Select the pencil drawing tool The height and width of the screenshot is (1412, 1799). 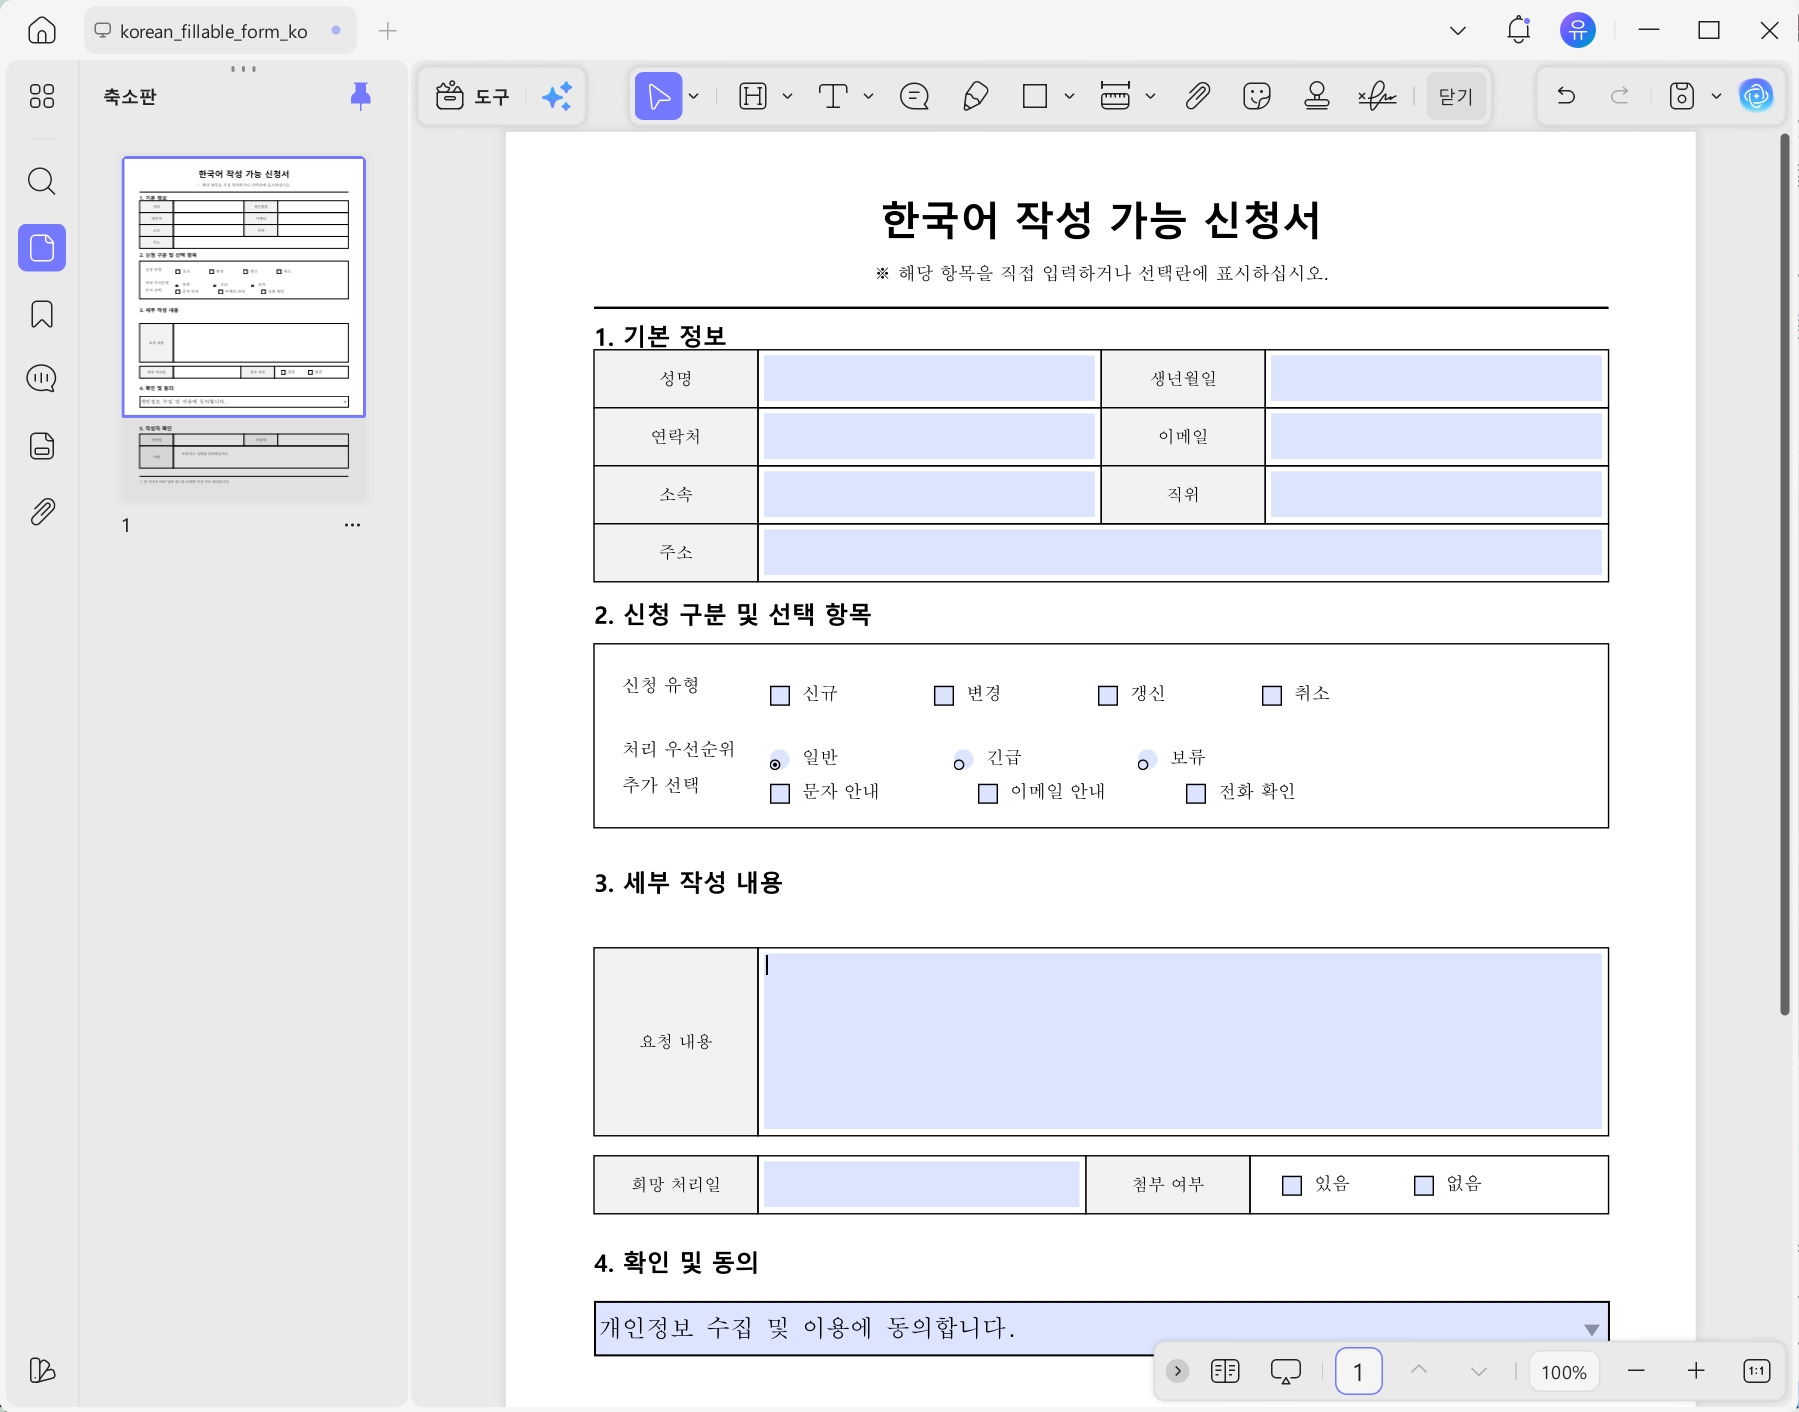975,96
